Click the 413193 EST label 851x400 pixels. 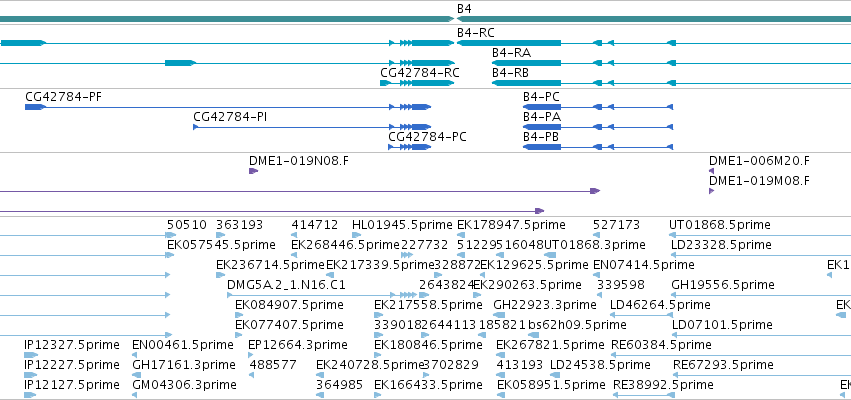pyautogui.click(x=520, y=365)
